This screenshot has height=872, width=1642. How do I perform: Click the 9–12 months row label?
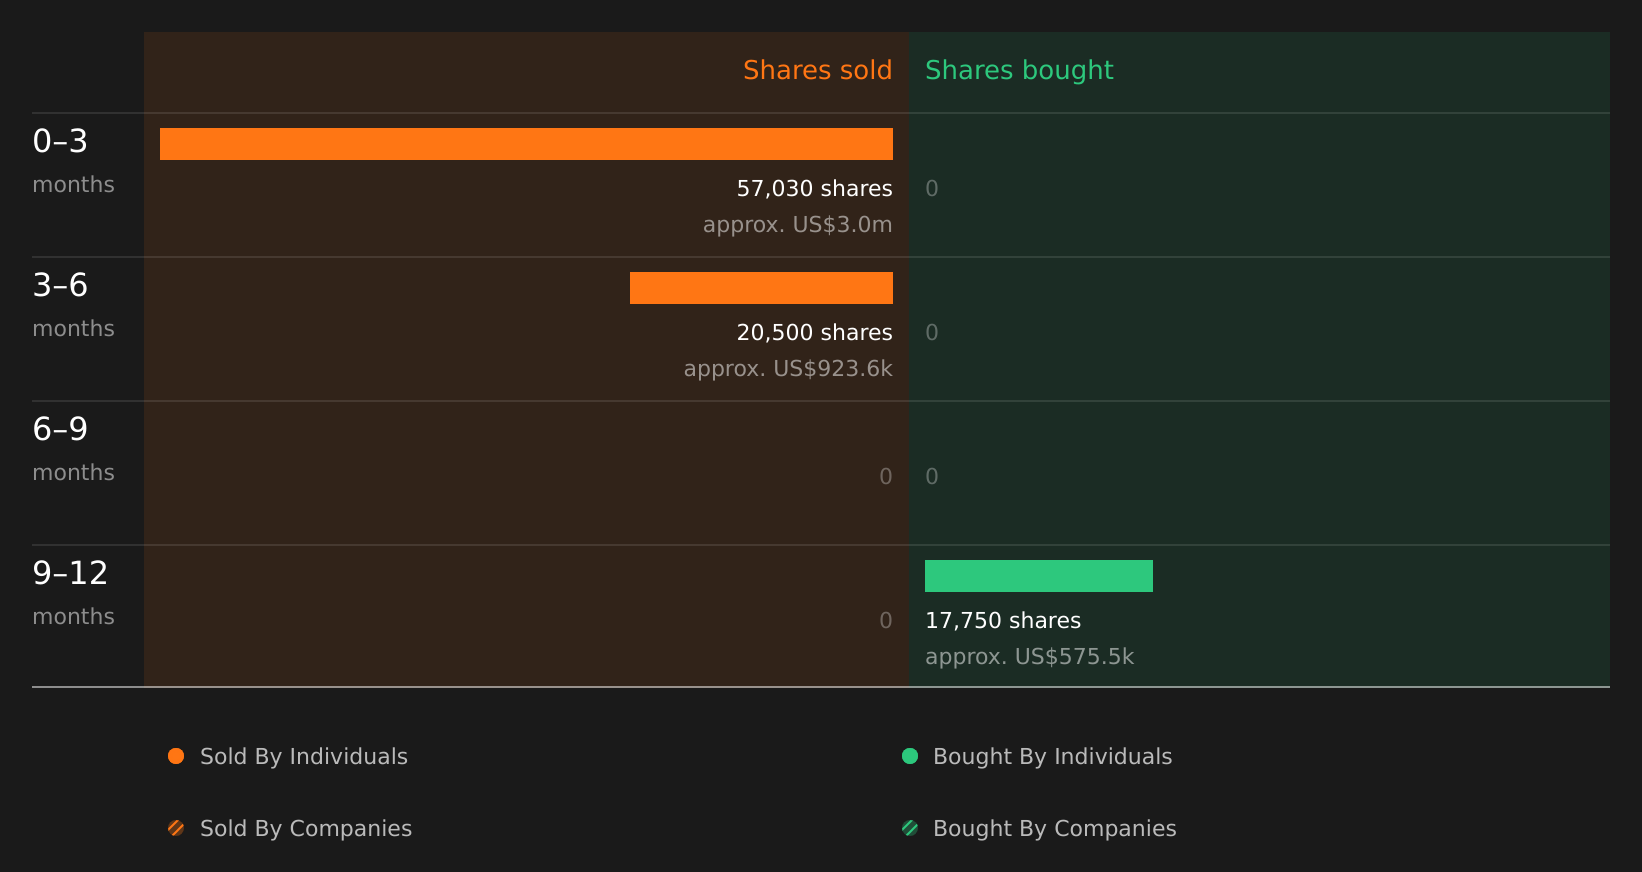click(73, 593)
